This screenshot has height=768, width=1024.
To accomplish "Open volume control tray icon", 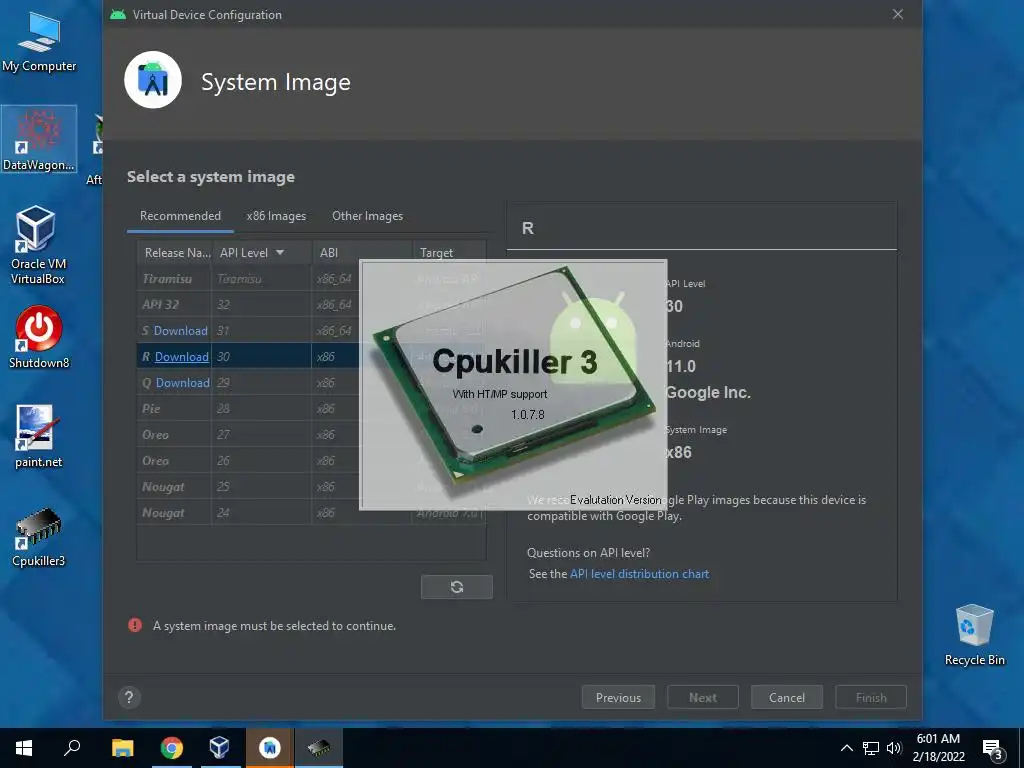I will coord(894,748).
